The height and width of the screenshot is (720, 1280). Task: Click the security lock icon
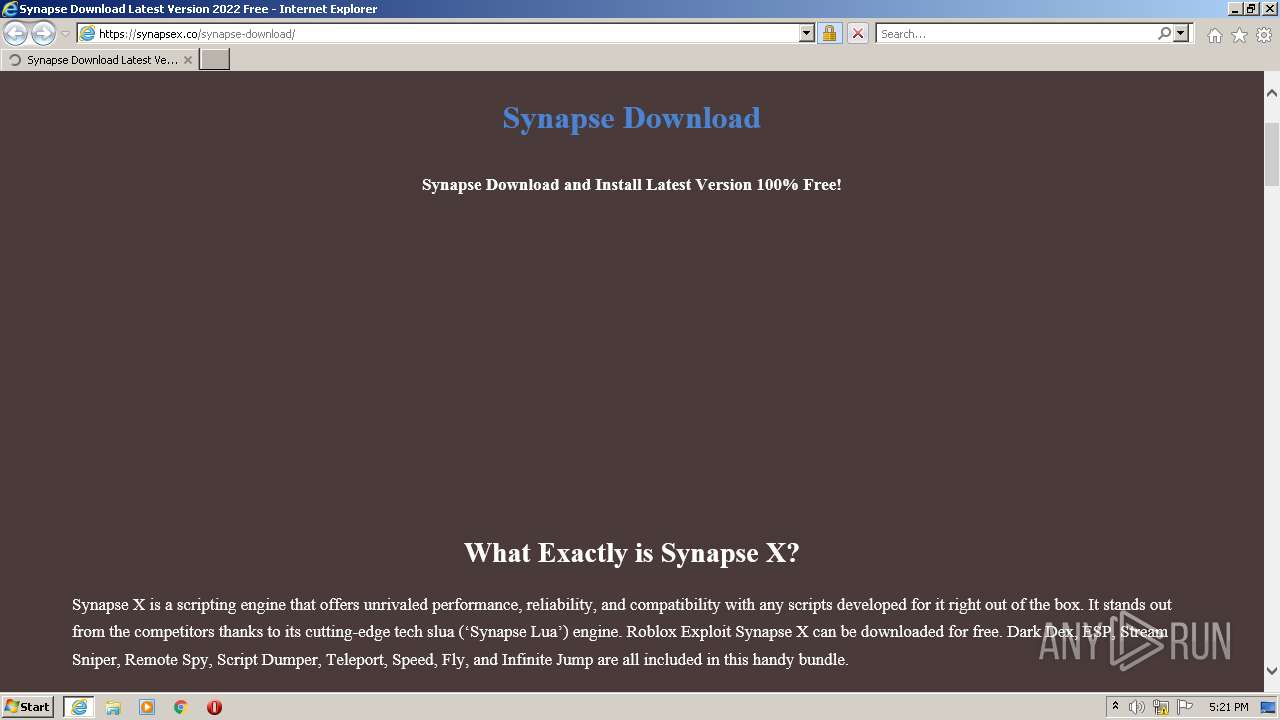[x=829, y=33]
